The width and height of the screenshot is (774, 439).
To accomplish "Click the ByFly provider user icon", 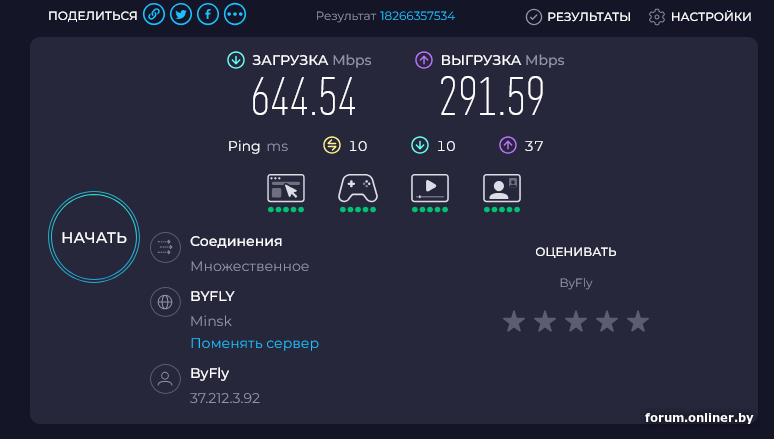I will point(164,379).
